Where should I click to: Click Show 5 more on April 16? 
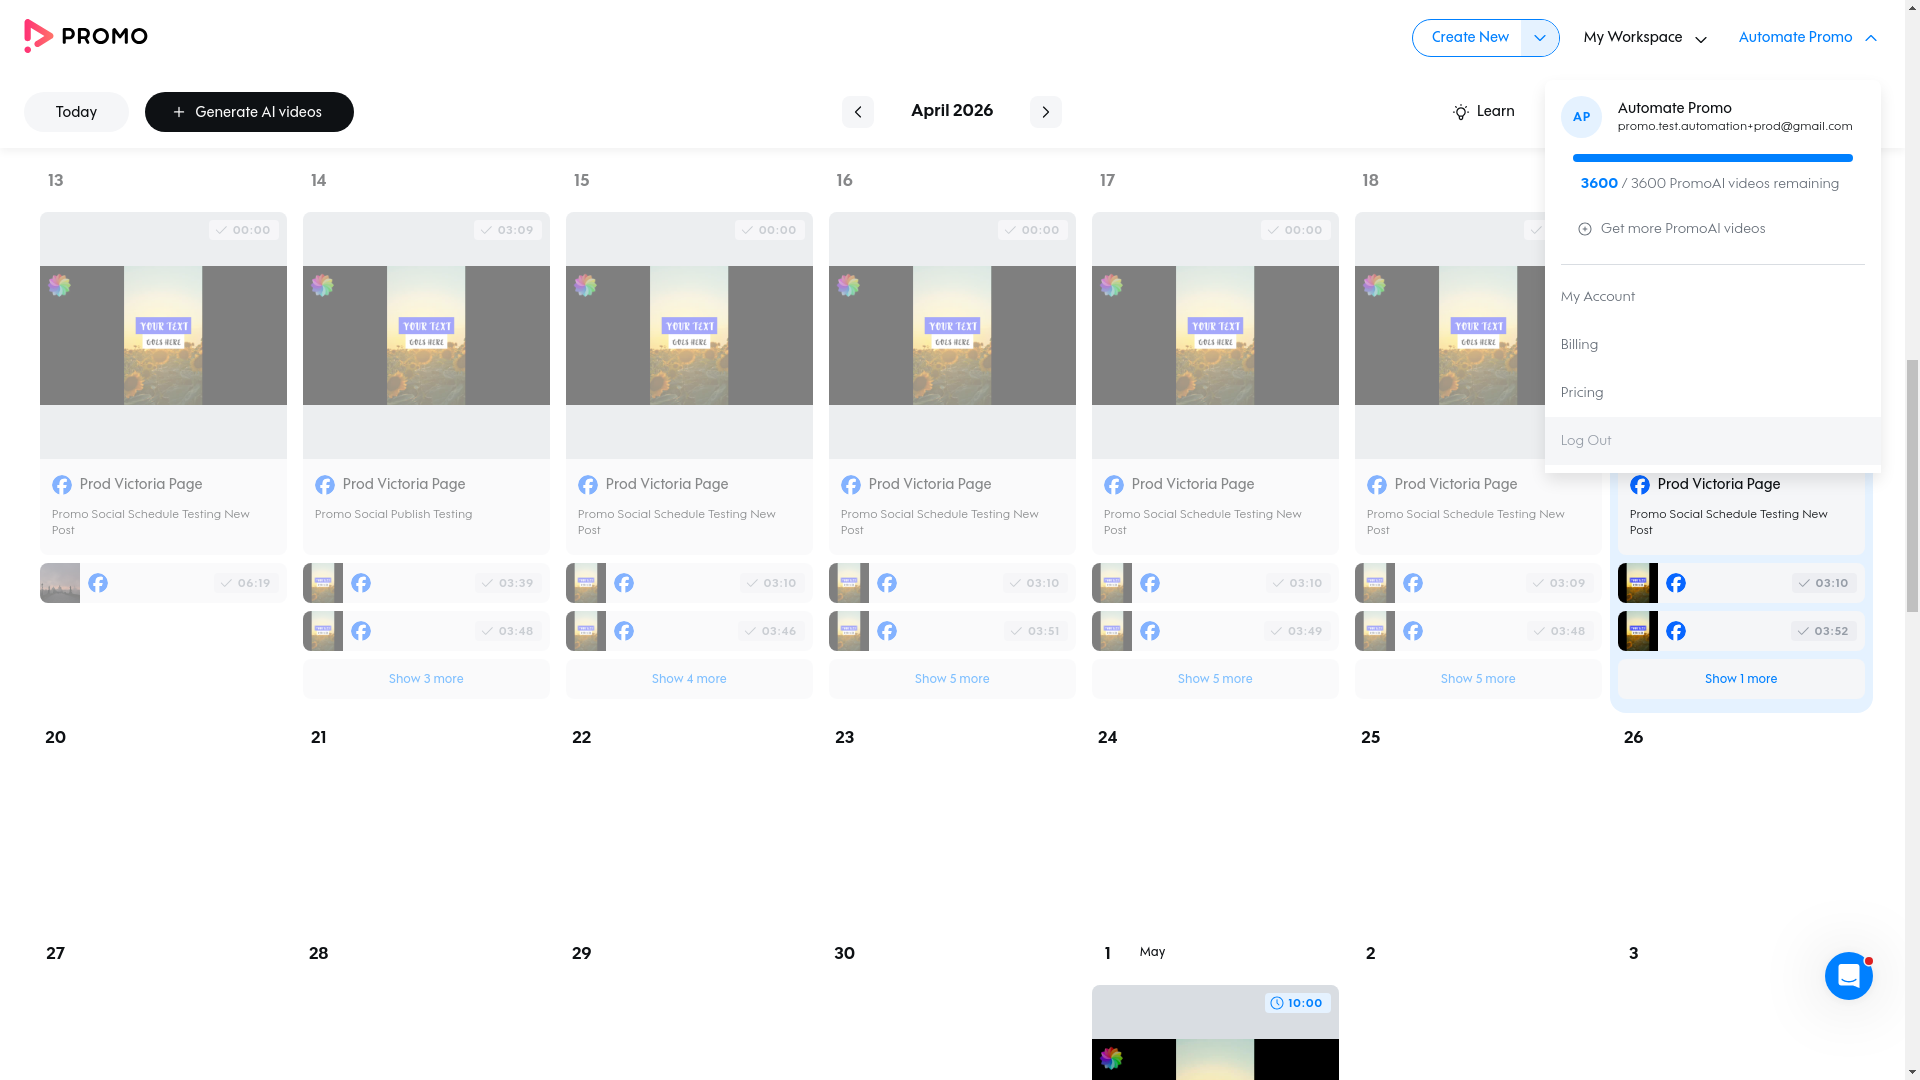pos(951,678)
